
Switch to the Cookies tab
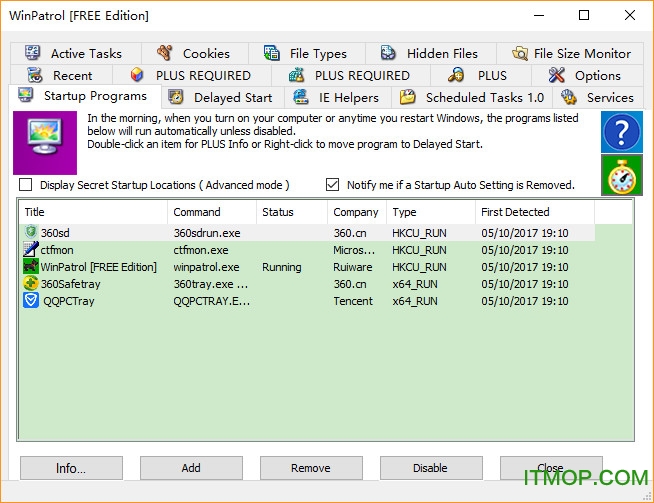[195, 53]
